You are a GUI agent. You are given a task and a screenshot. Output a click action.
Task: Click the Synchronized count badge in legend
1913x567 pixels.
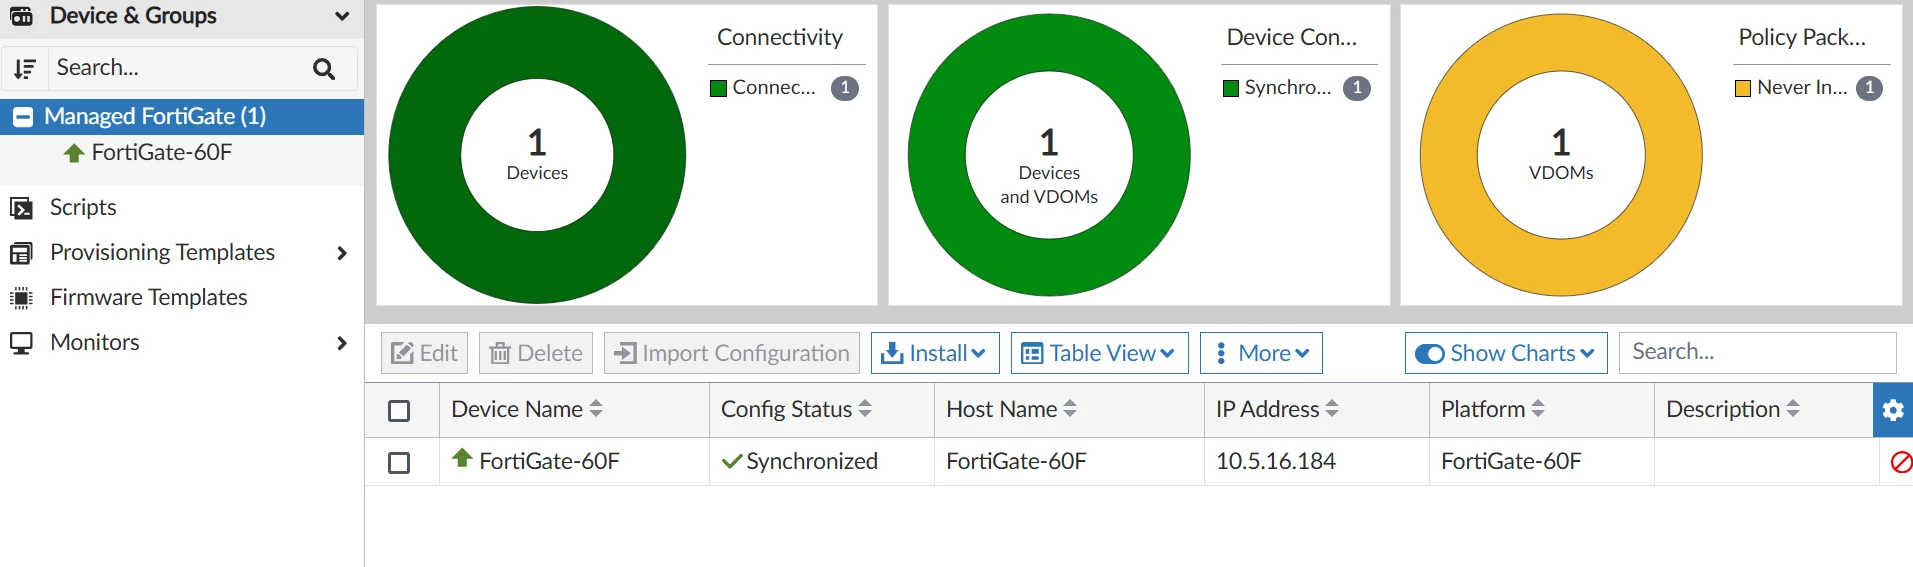[x=1357, y=88]
